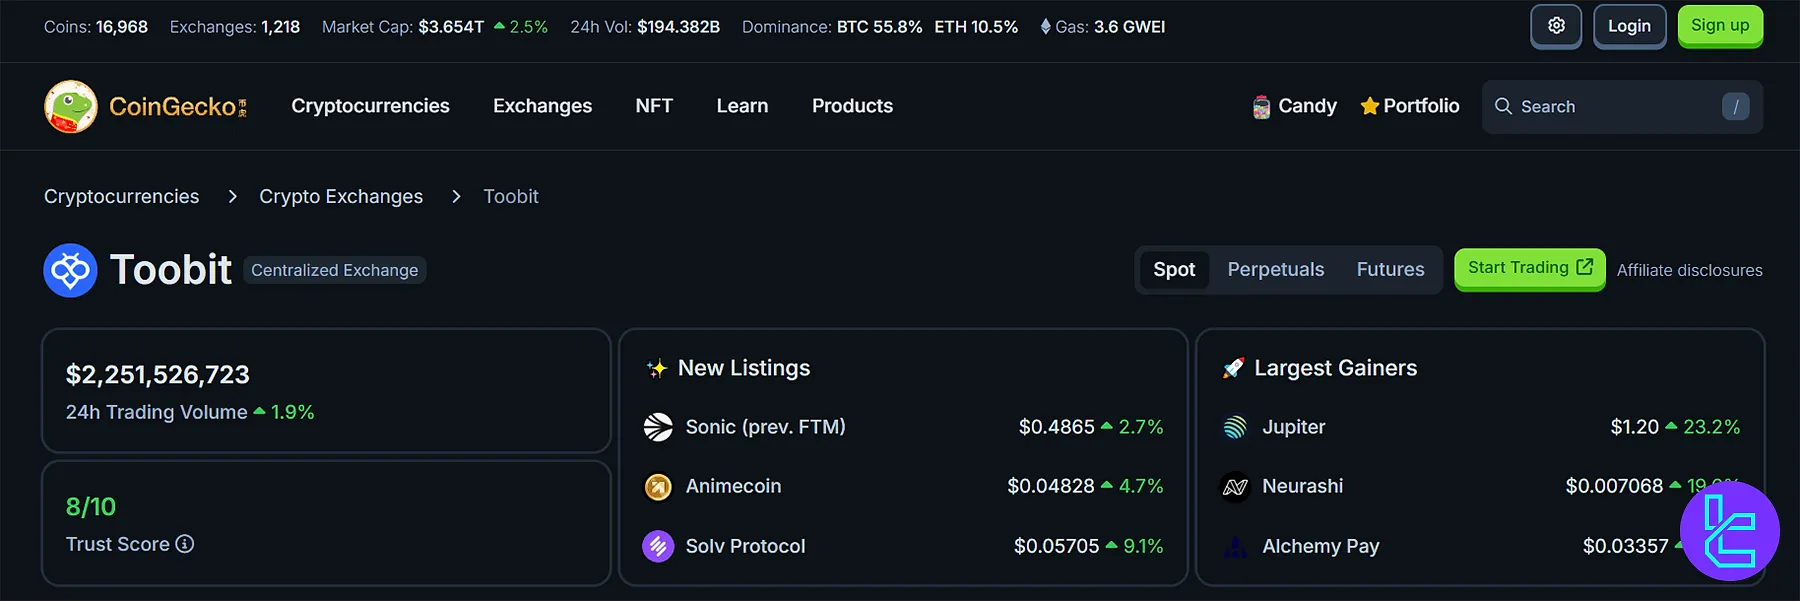Switch to the Perpetuals tab

(x=1275, y=270)
